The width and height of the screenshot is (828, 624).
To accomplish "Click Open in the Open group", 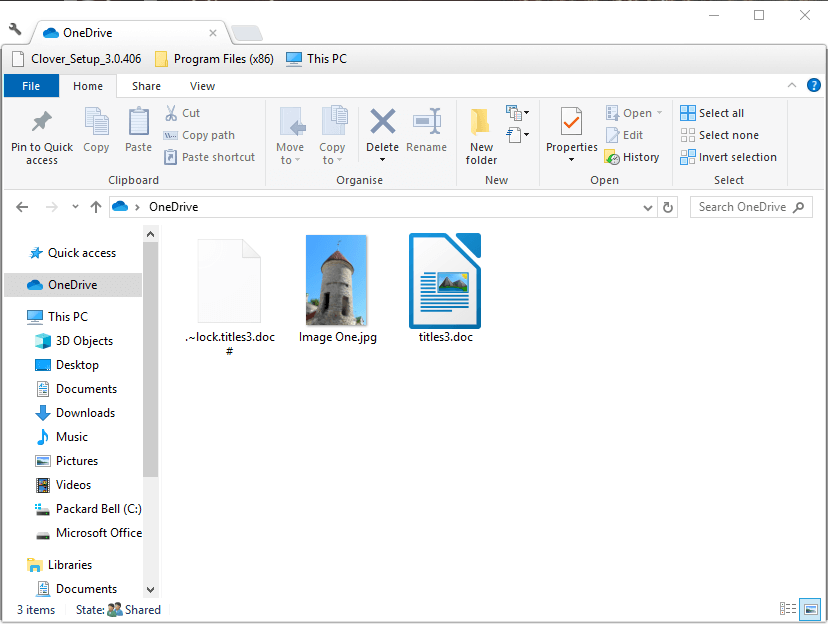I will (633, 113).
